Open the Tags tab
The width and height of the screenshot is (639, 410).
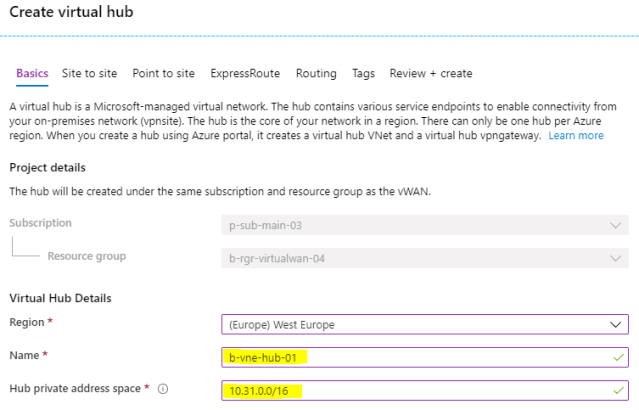pyautogui.click(x=363, y=73)
